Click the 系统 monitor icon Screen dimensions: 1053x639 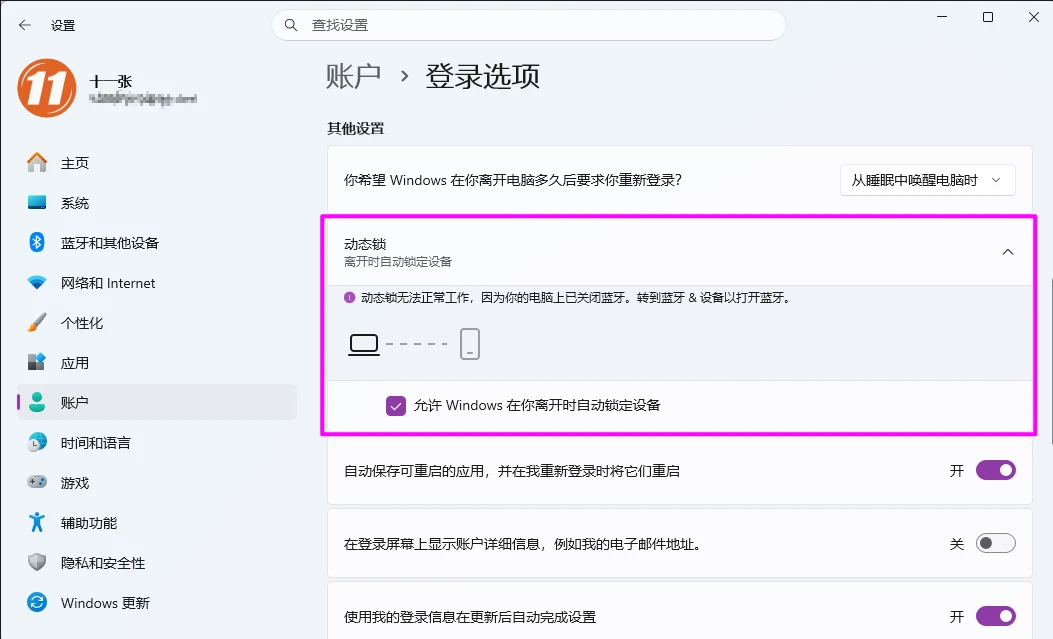(x=37, y=203)
